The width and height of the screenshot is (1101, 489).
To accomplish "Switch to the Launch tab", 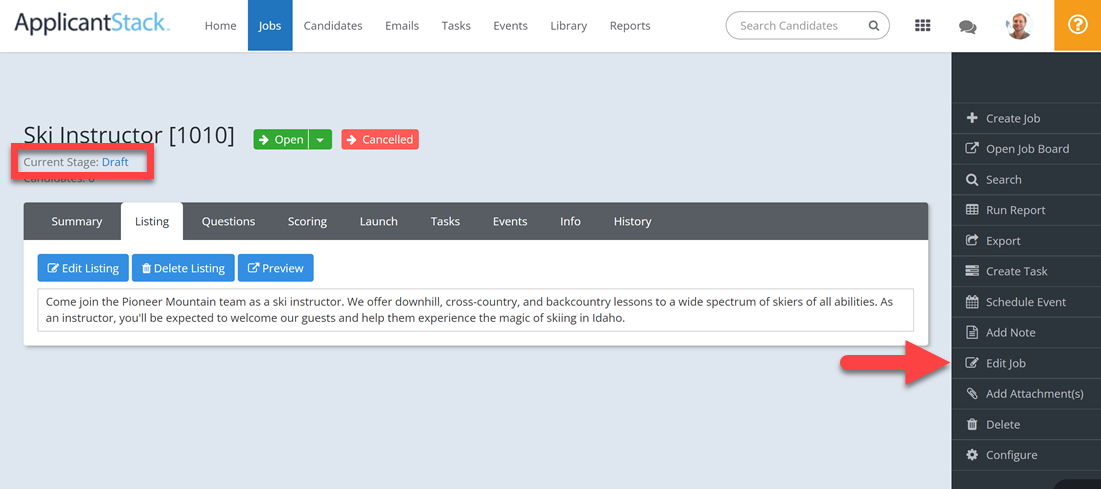I will 378,221.
